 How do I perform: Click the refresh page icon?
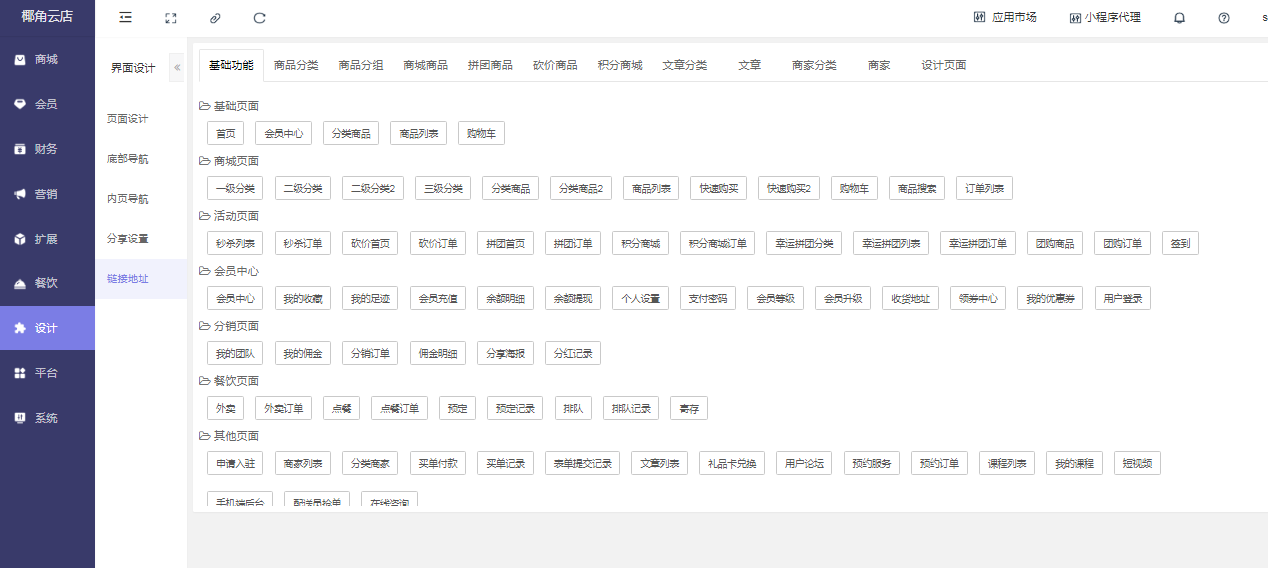click(x=260, y=18)
